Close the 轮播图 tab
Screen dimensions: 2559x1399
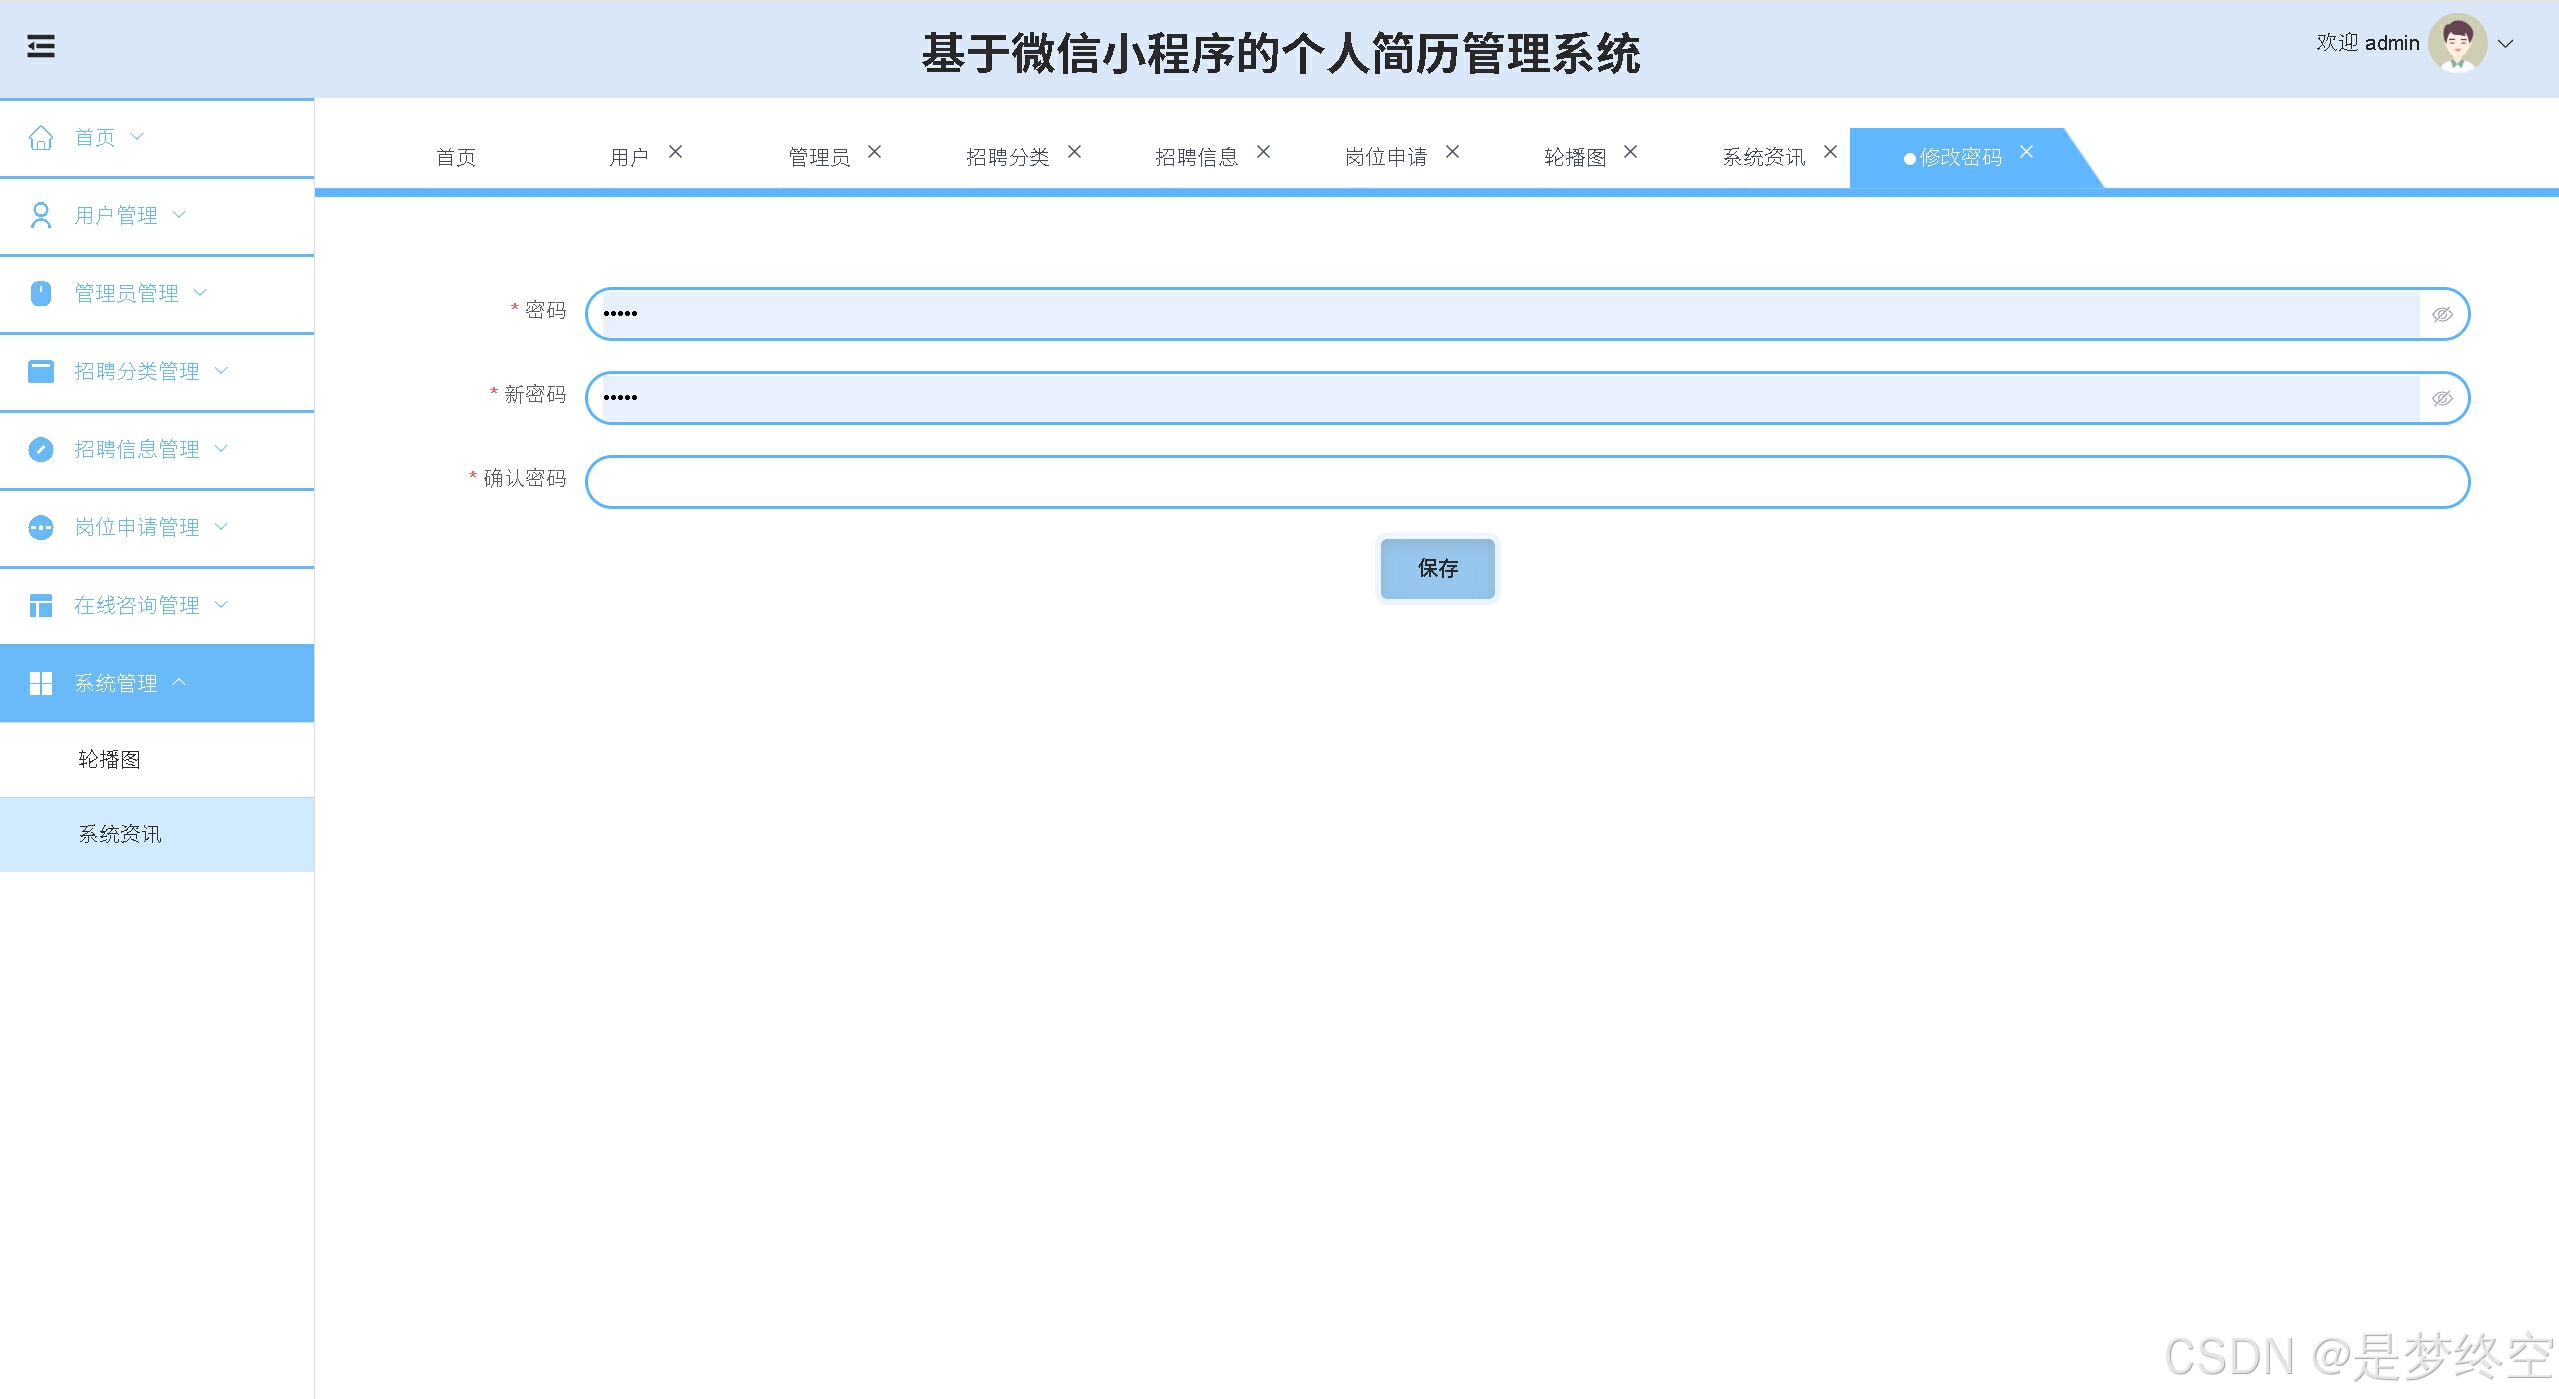(1630, 152)
